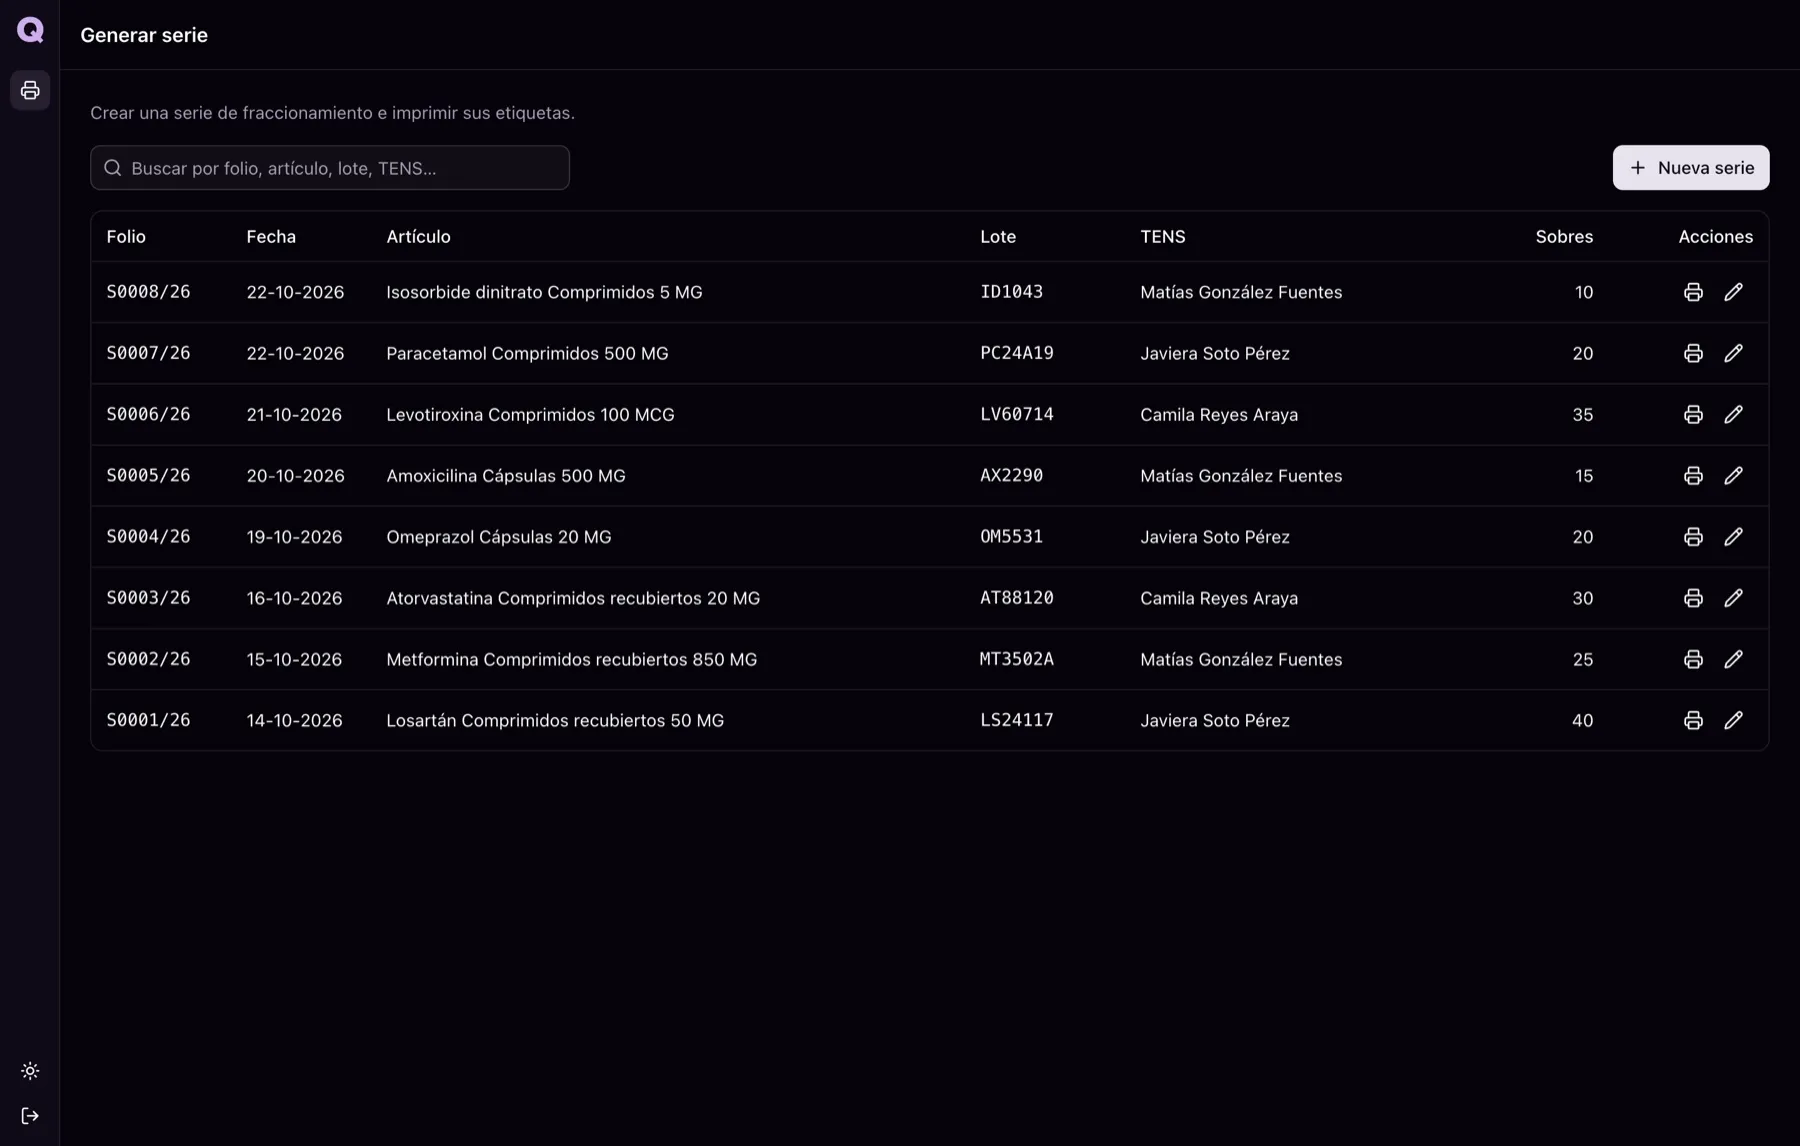This screenshot has height=1146, width=1800.
Task: Print labels for series S0005/26
Action: coord(1693,475)
